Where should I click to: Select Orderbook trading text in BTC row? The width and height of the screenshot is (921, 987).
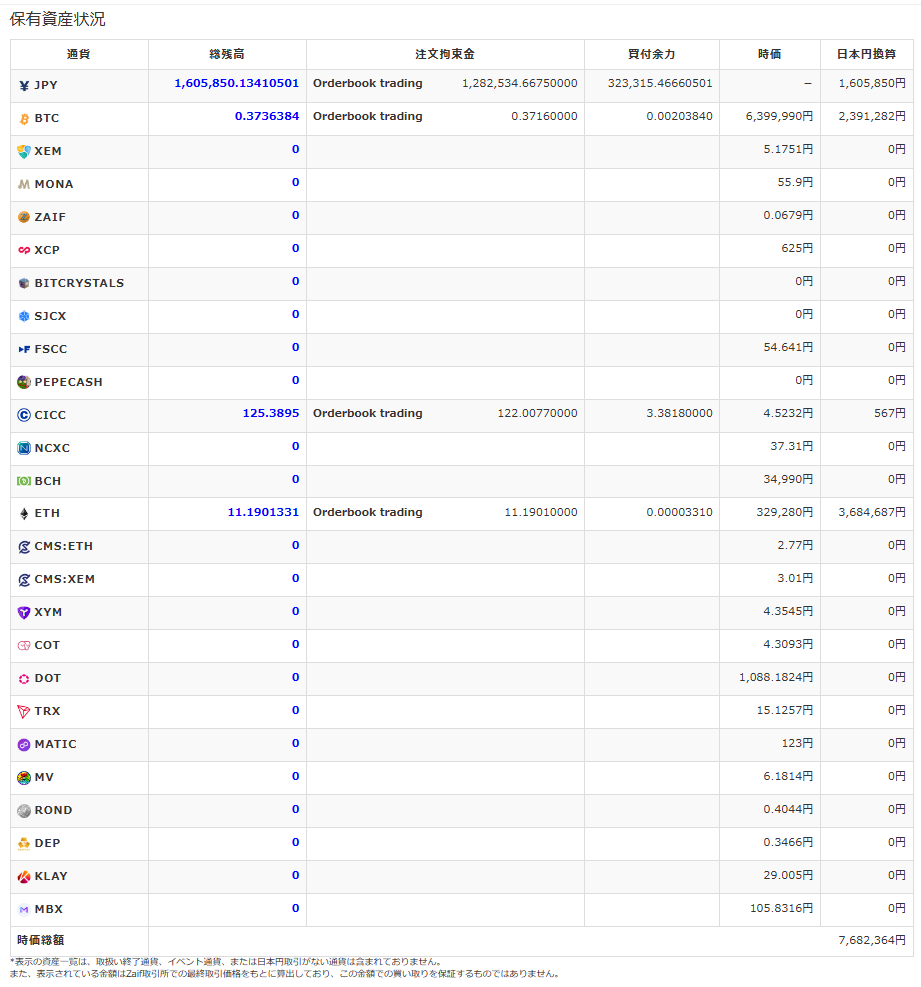click(x=368, y=116)
